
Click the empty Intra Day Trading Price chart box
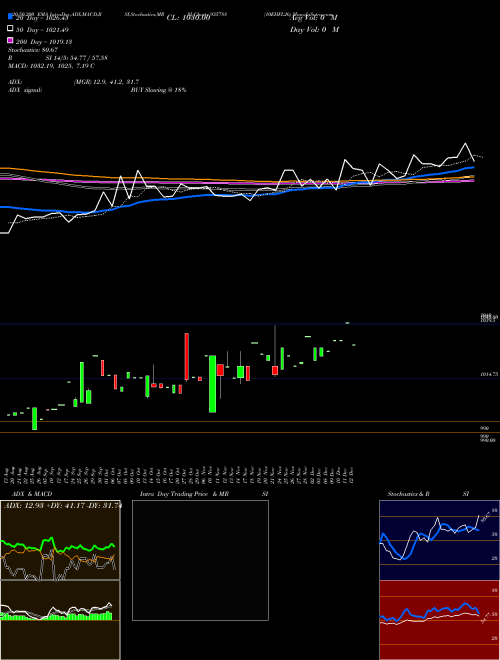click(x=200, y=560)
